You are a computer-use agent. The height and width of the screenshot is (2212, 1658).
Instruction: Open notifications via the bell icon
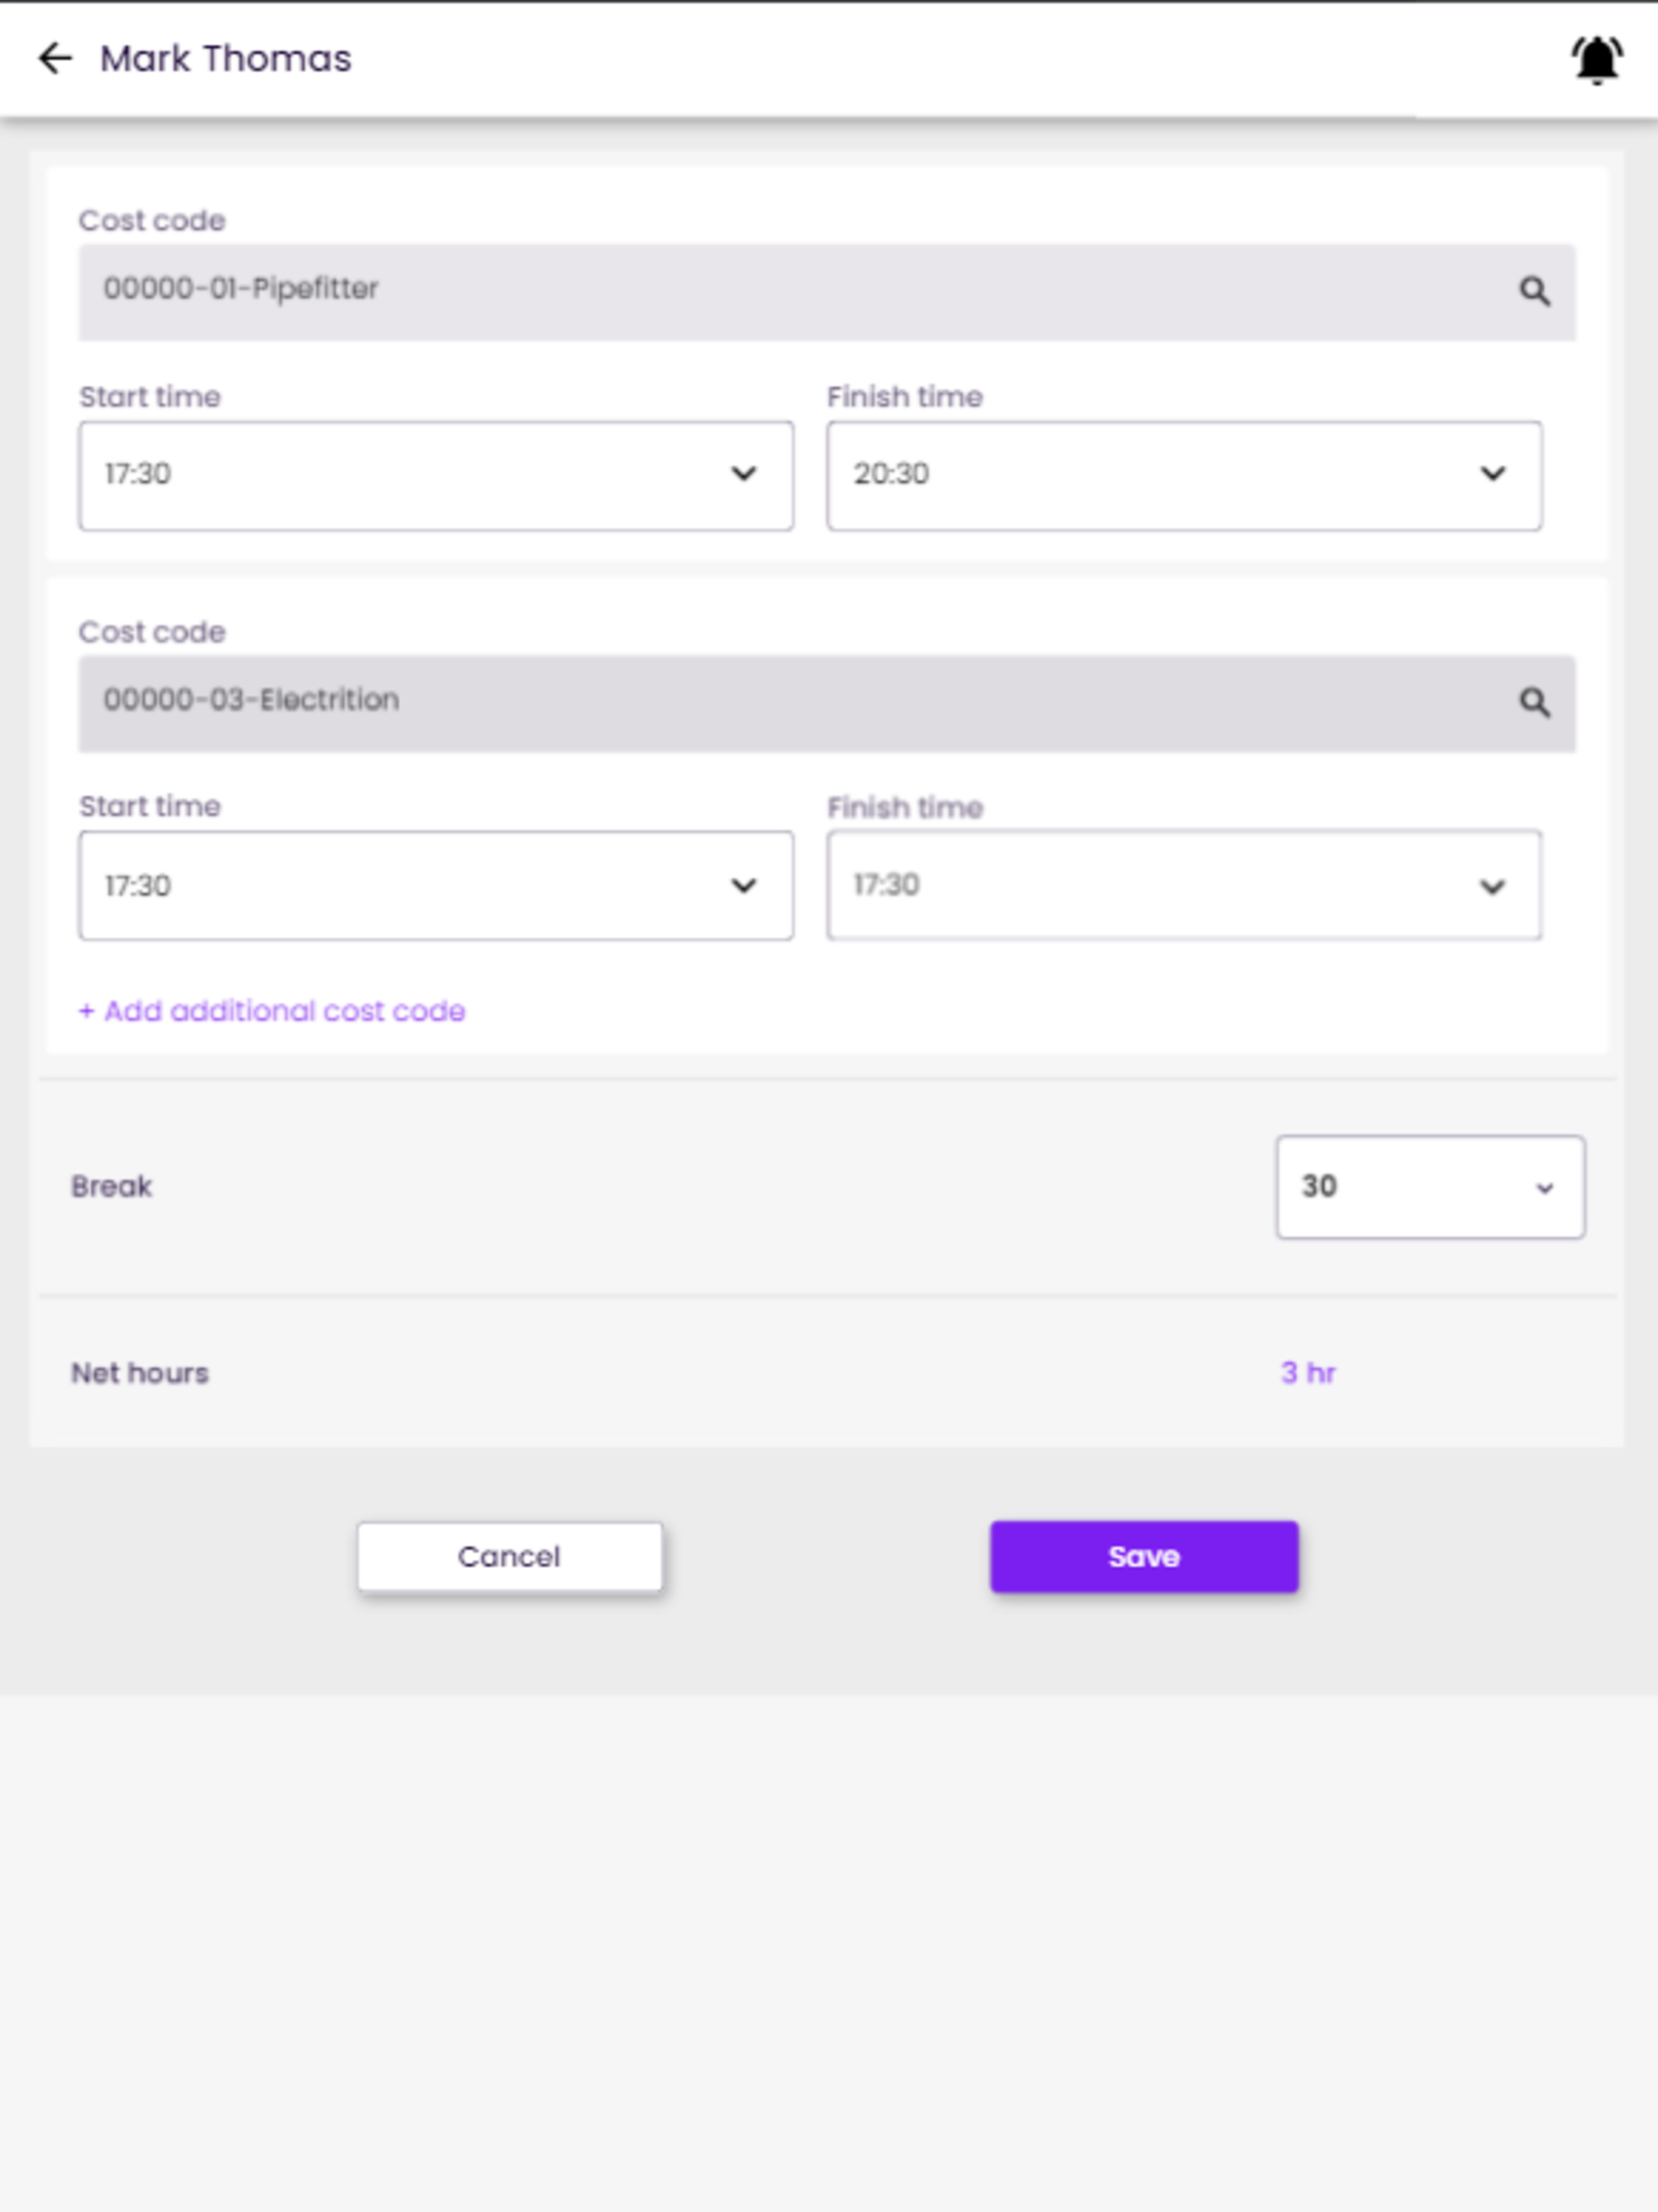[x=1596, y=60]
